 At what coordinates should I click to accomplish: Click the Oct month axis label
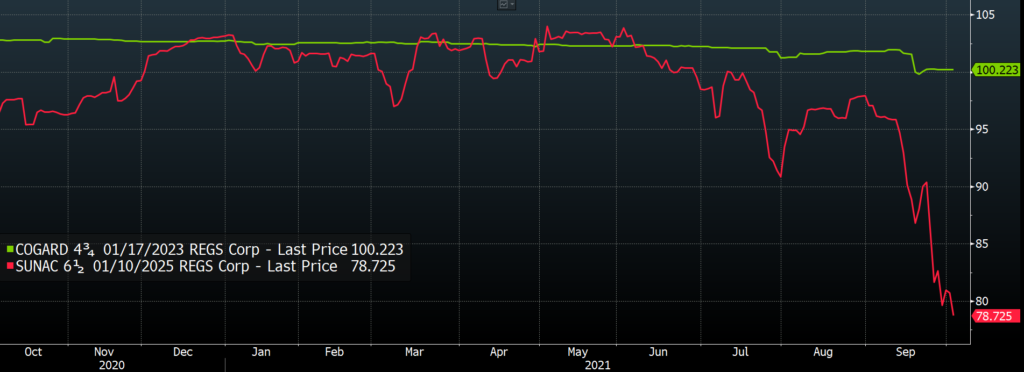point(33,352)
